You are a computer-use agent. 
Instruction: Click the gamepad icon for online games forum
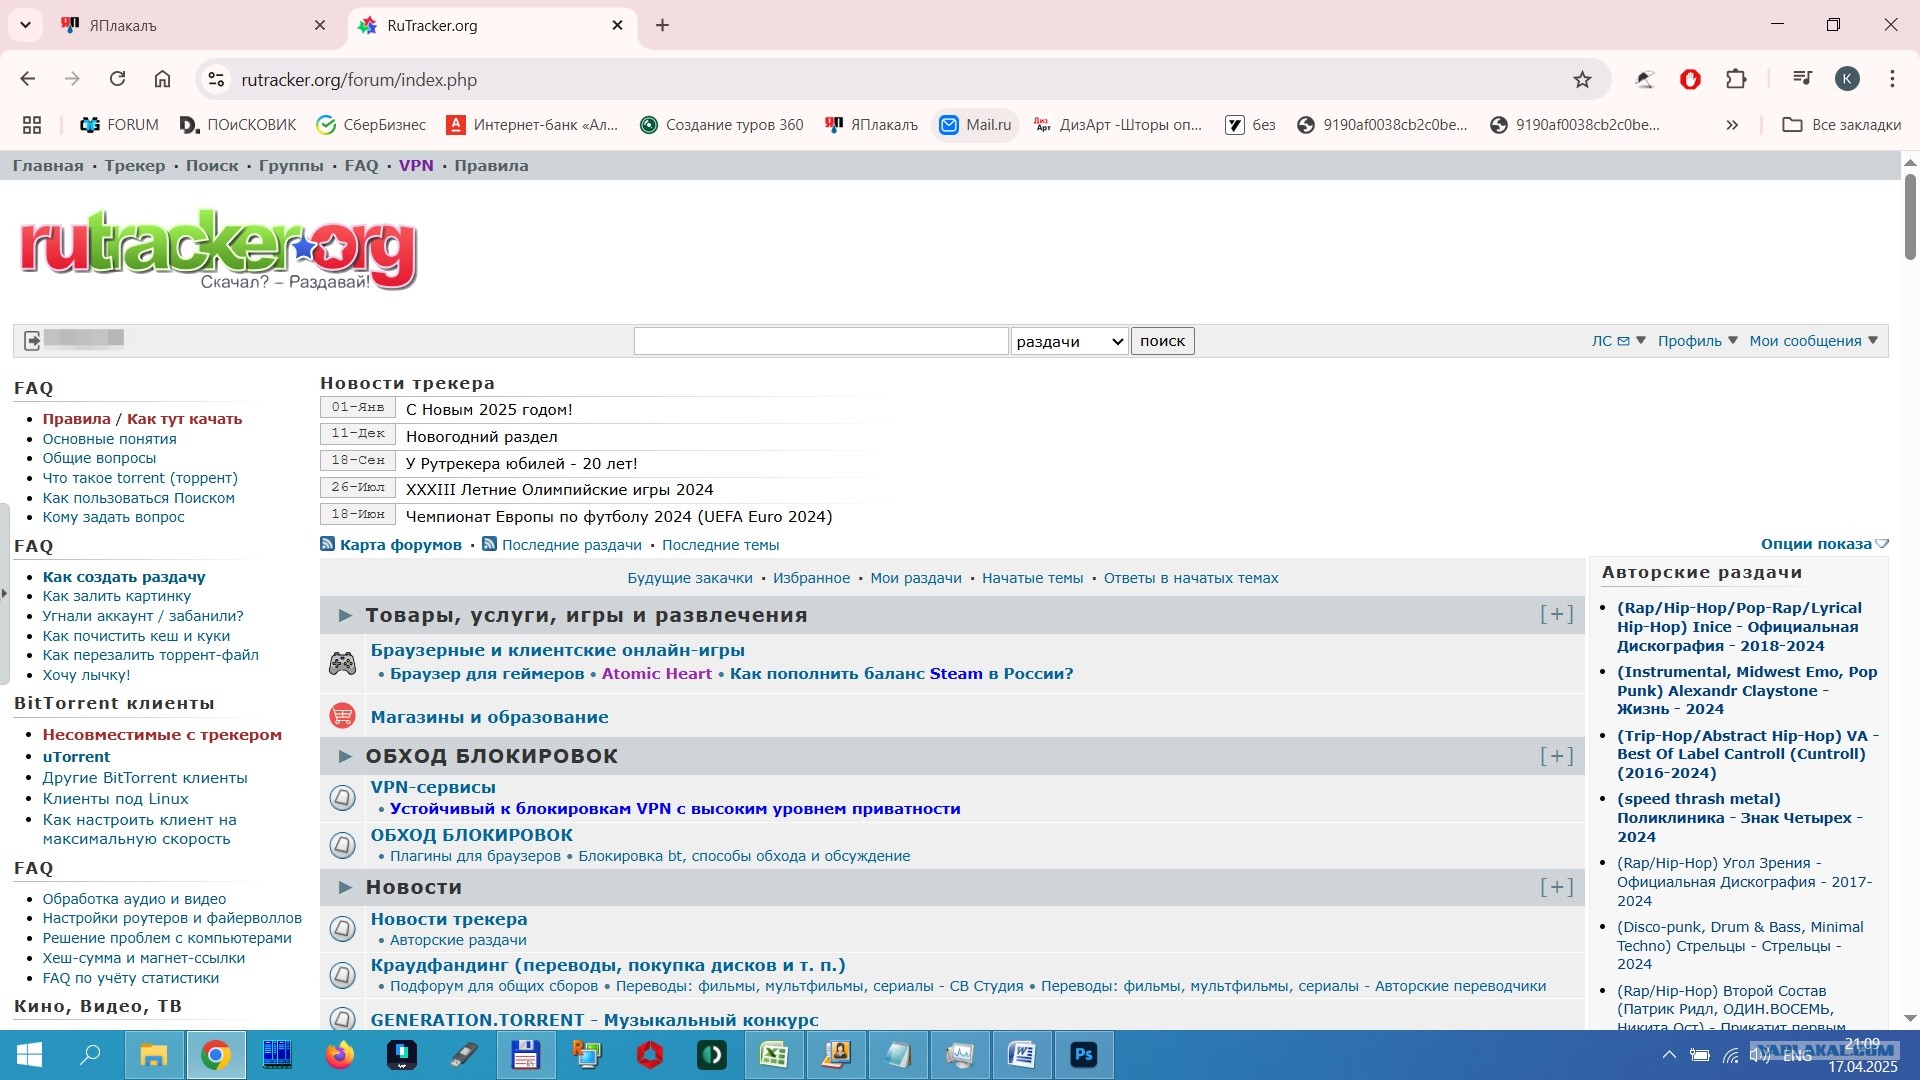pos(342,662)
